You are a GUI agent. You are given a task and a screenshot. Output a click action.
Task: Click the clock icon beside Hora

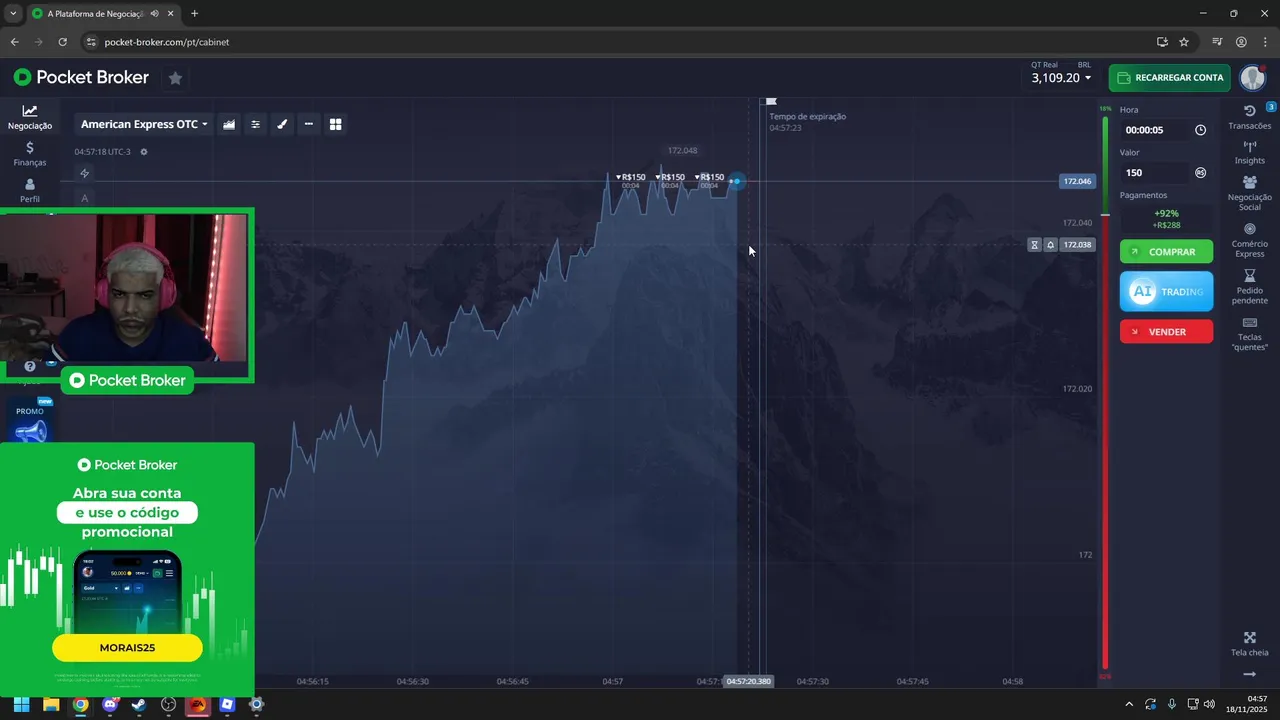click(1200, 130)
